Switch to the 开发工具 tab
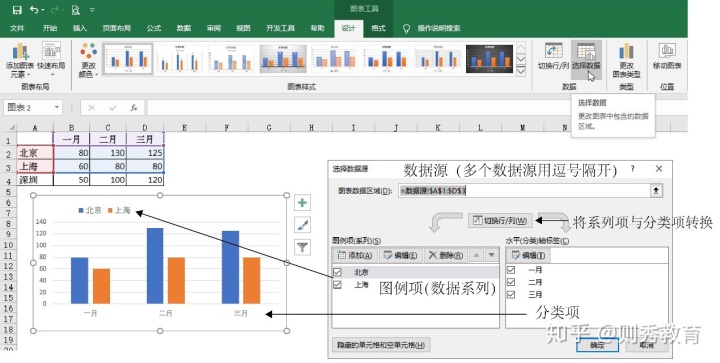The width and height of the screenshot is (720, 363). (280, 28)
